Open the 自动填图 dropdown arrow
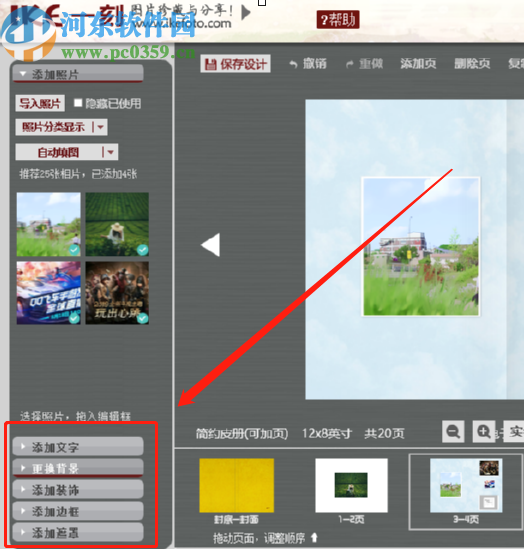Screen dimensions: 524x549 tap(111, 152)
